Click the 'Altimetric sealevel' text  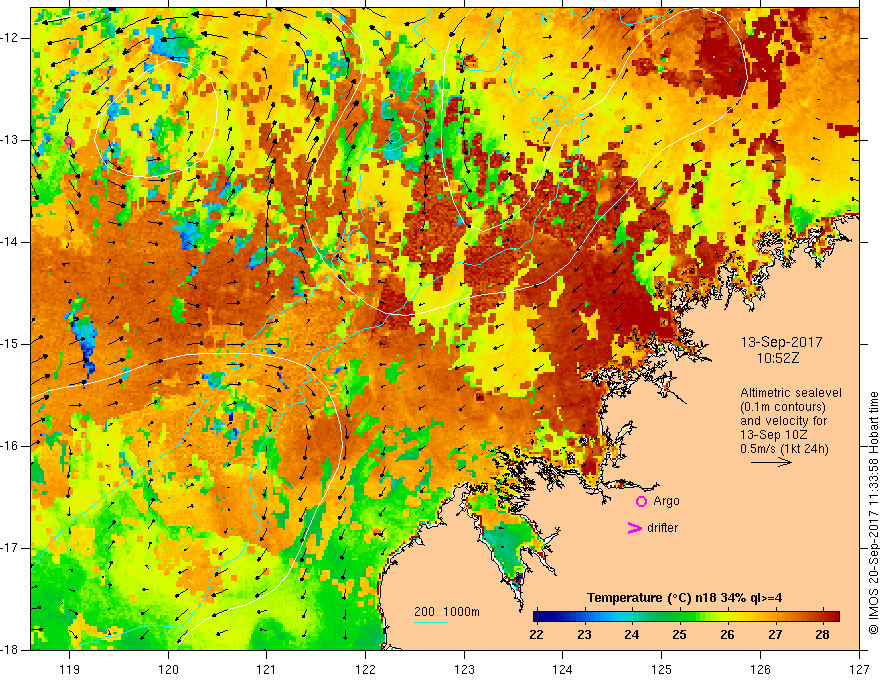click(791, 393)
